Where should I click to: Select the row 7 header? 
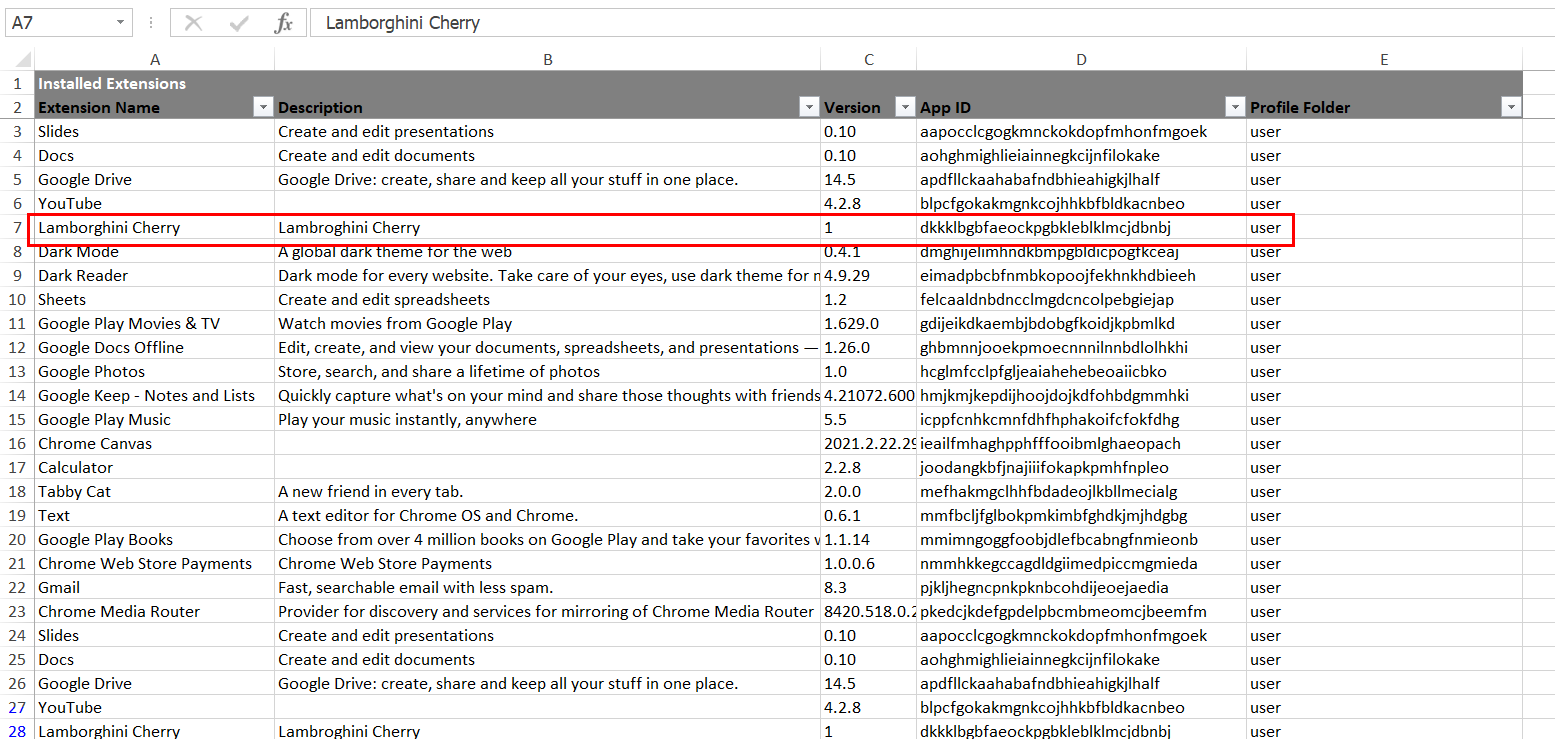[x=17, y=227]
